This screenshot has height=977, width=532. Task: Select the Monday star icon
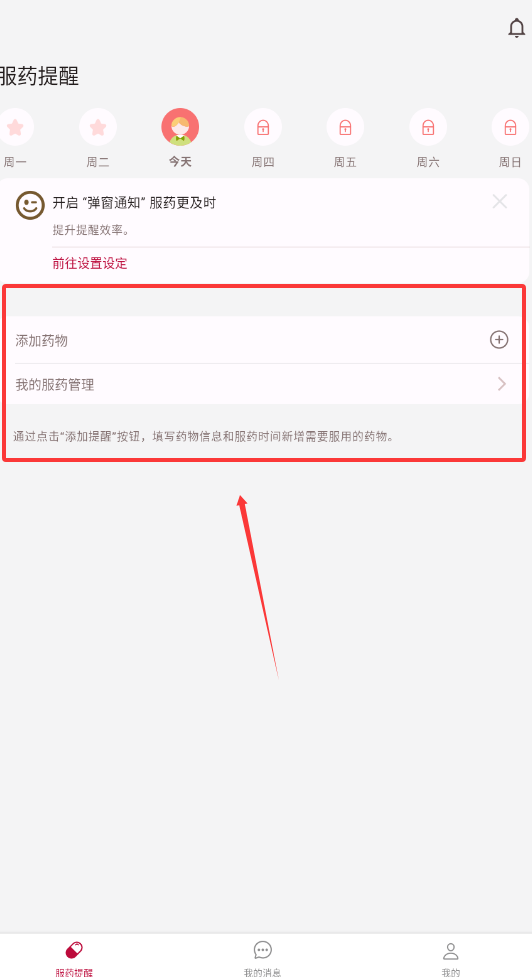pos(15,127)
